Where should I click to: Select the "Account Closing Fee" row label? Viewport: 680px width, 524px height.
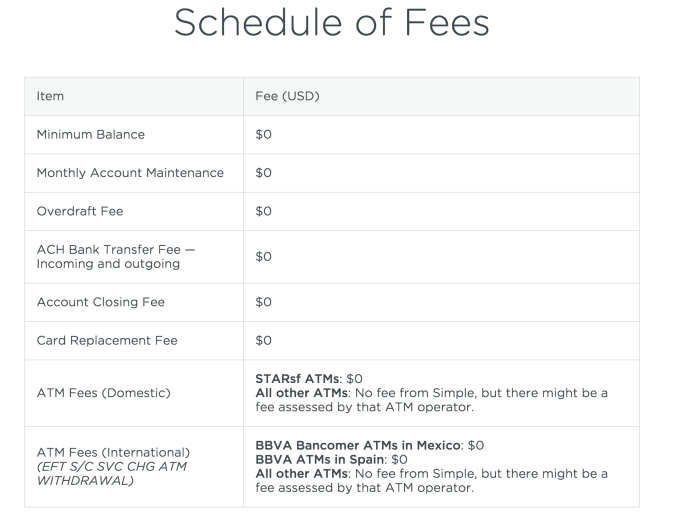pos(100,302)
